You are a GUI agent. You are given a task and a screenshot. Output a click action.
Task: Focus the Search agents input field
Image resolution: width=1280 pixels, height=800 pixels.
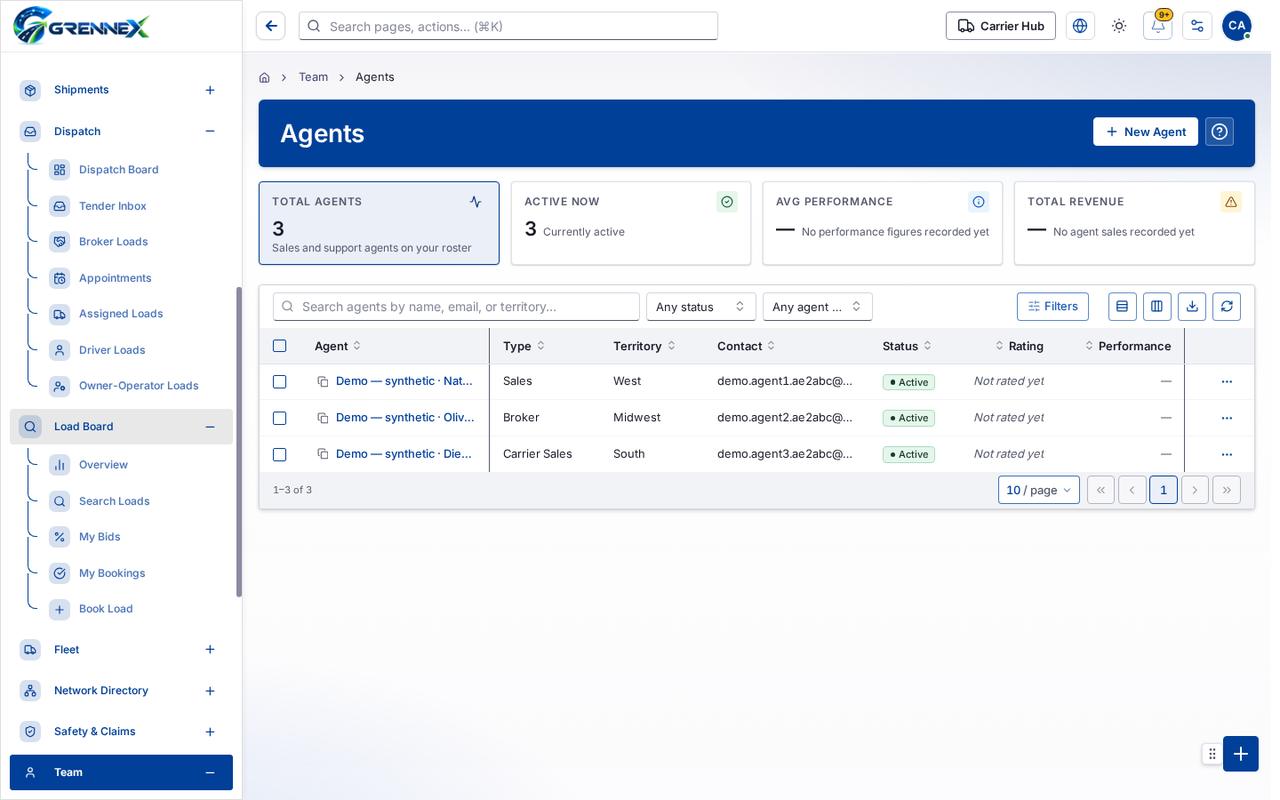coord(456,307)
